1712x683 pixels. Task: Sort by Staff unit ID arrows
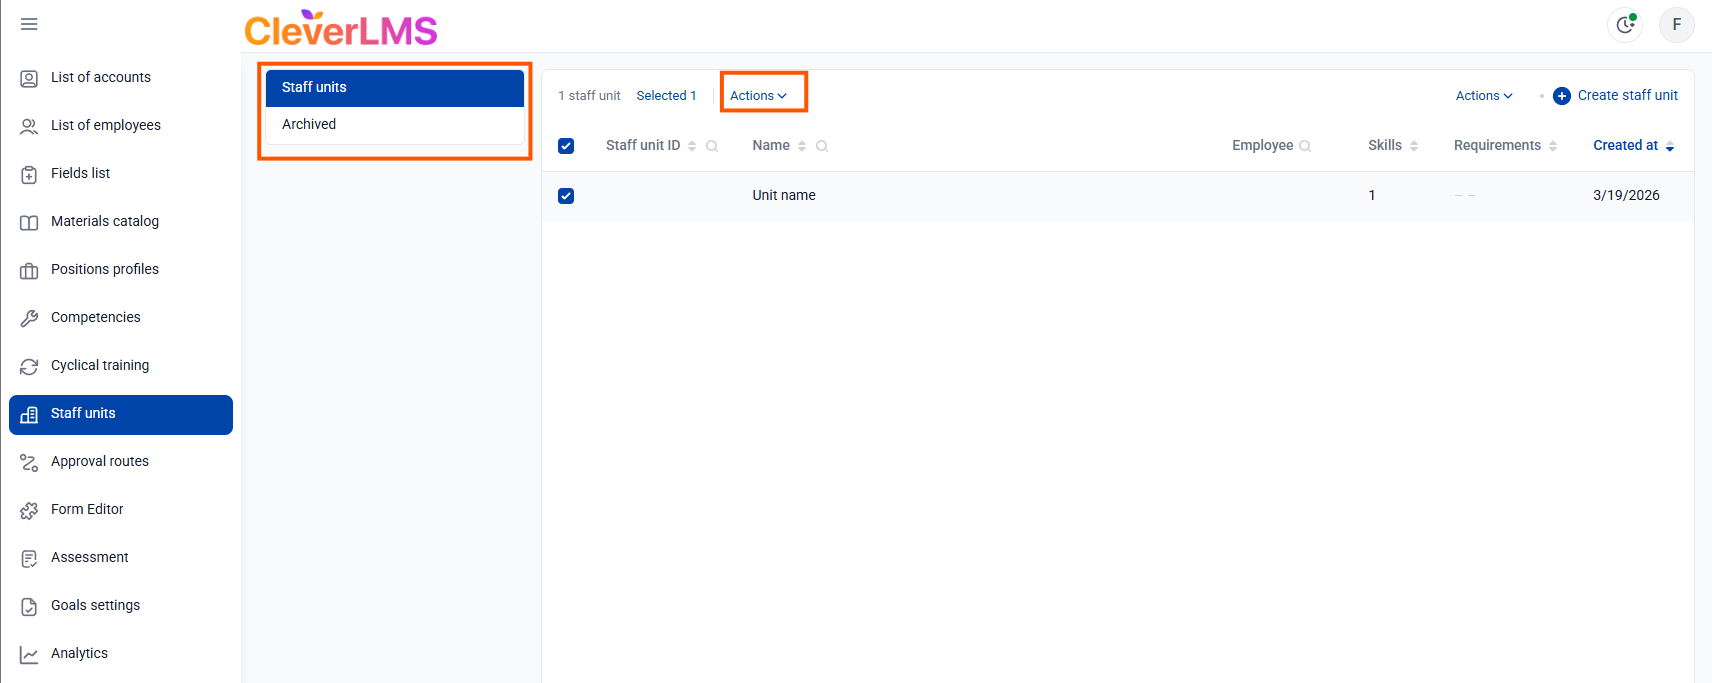[692, 146]
